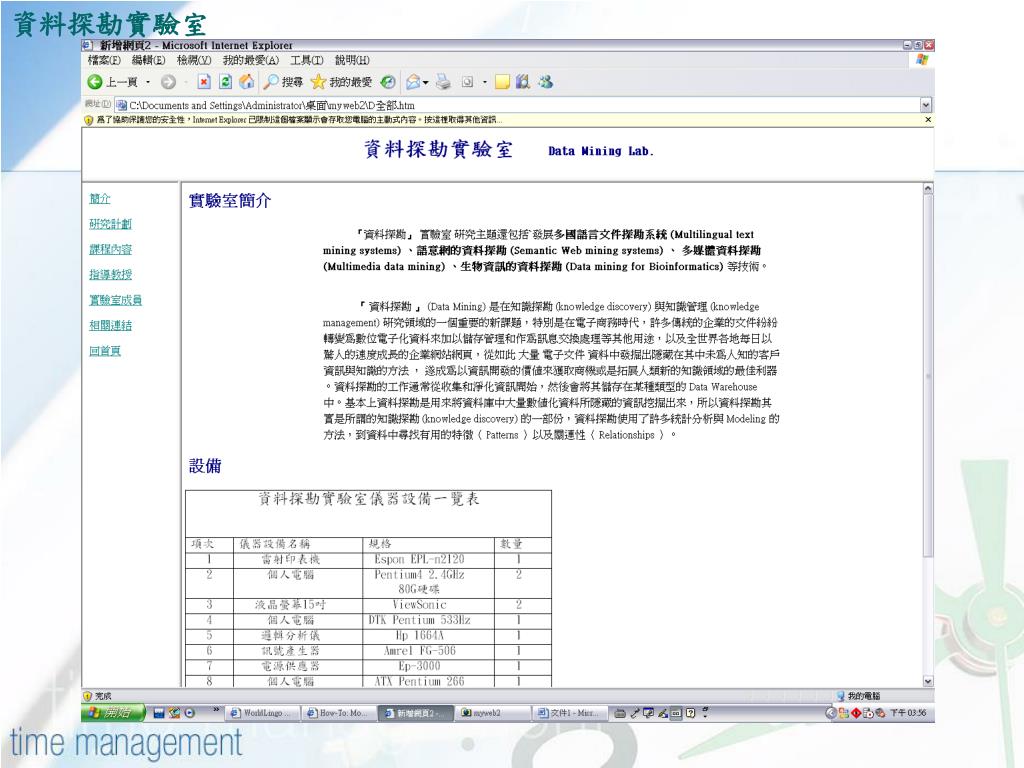Open the 回首頁 sidebar link
The height and width of the screenshot is (768, 1024).
pyautogui.click(x=105, y=351)
